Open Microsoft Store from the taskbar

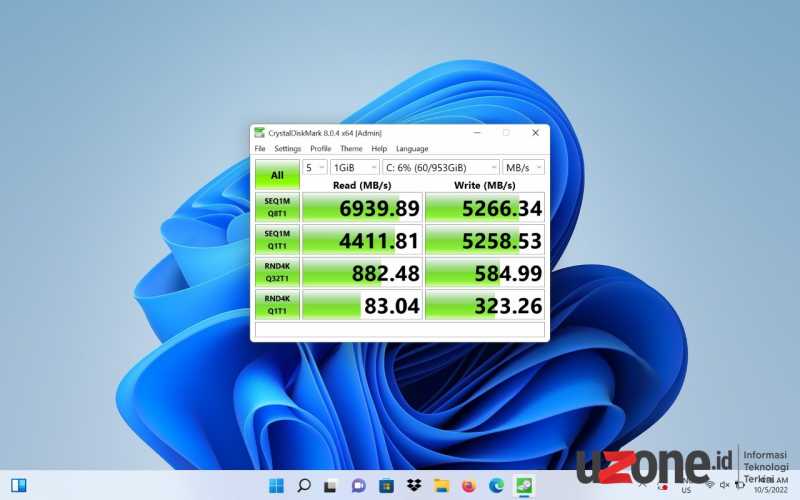386,485
